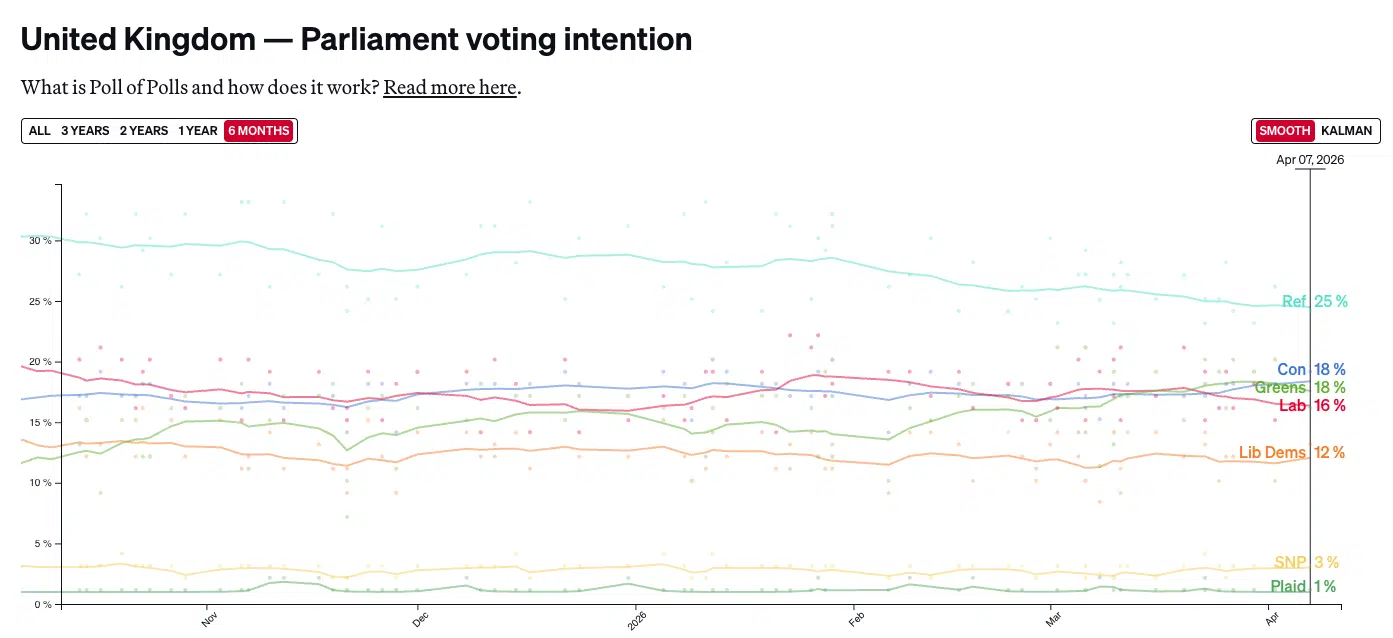Select the ALL time range
Viewport: 1393px width, 638px height.
[39, 130]
